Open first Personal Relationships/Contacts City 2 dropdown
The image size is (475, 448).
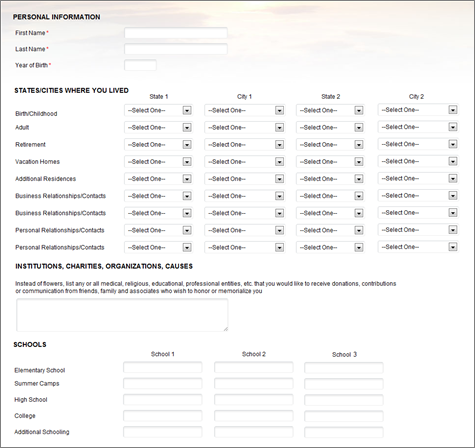click(418, 230)
